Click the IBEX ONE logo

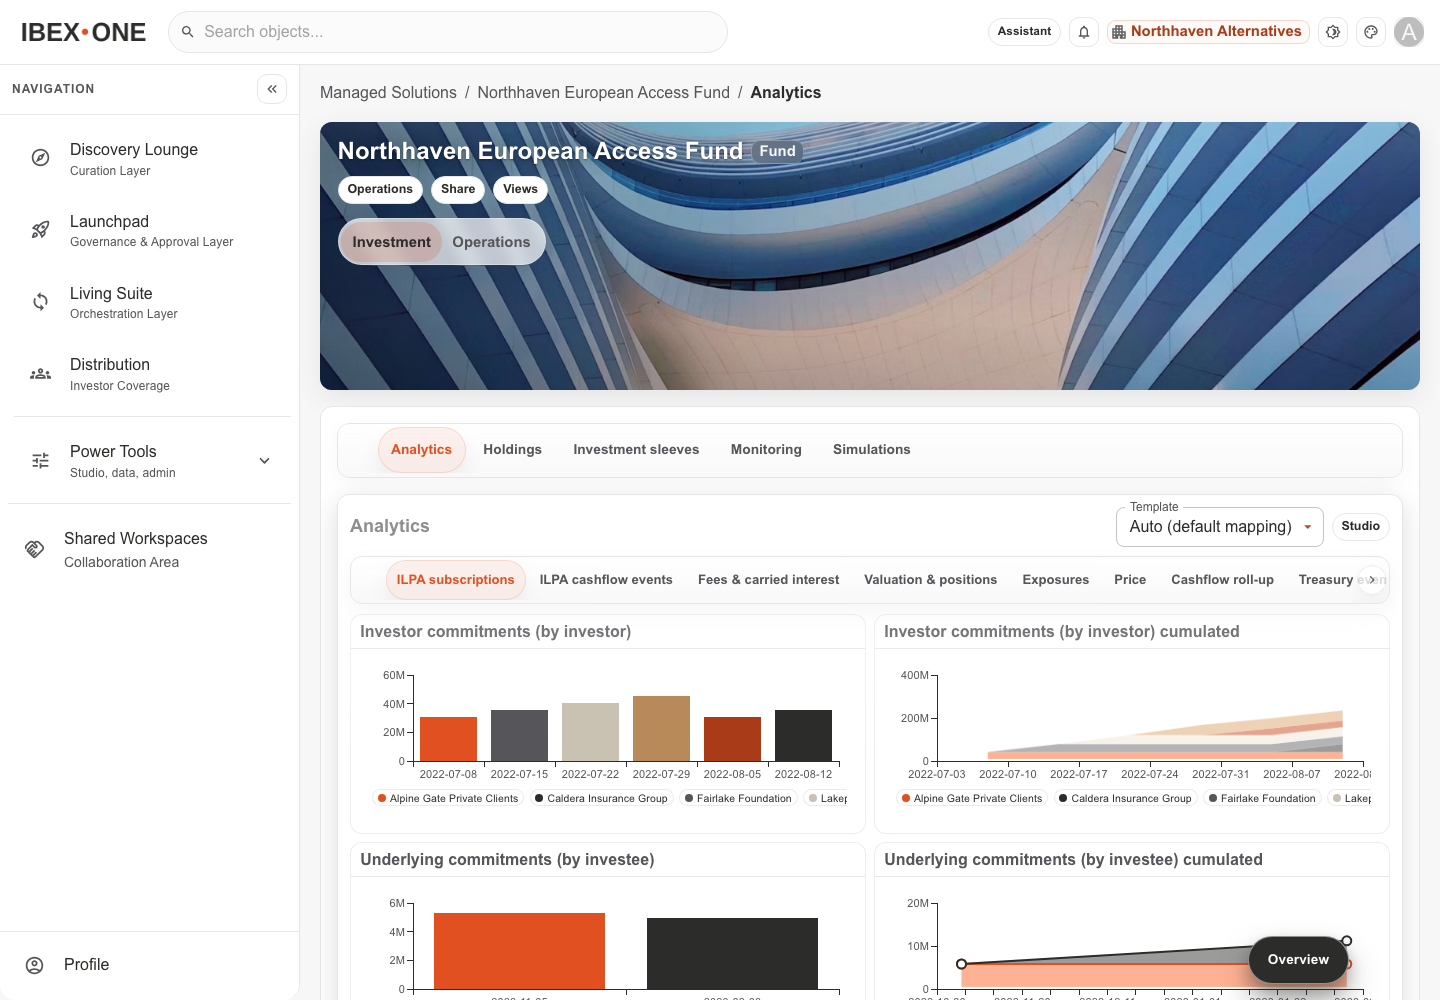click(x=84, y=32)
